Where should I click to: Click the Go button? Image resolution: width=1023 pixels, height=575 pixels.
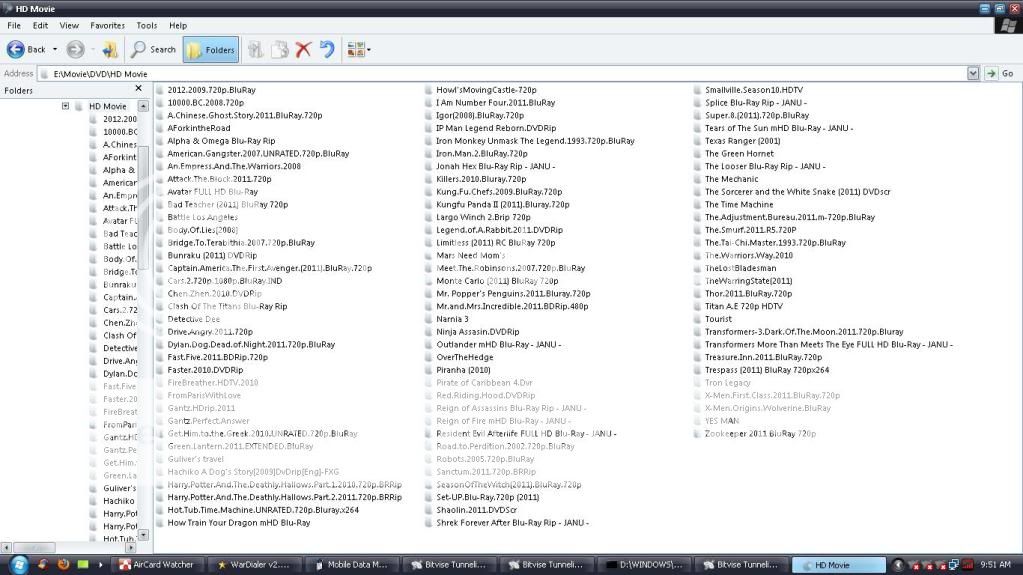click(1000, 74)
